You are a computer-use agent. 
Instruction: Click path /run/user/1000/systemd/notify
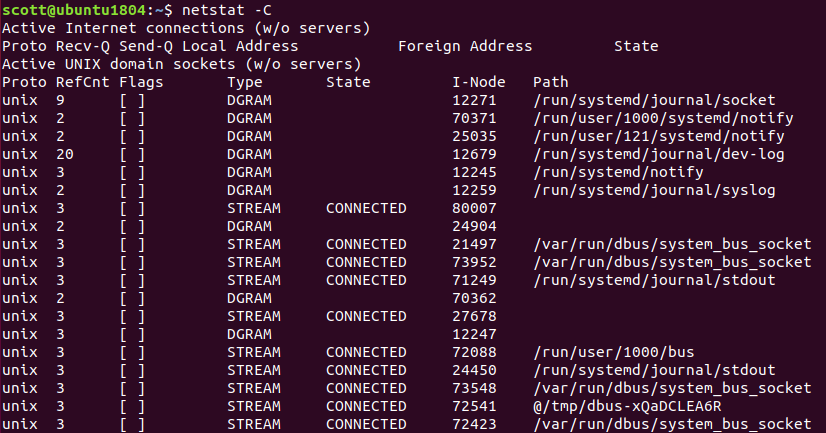coord(663,118)
